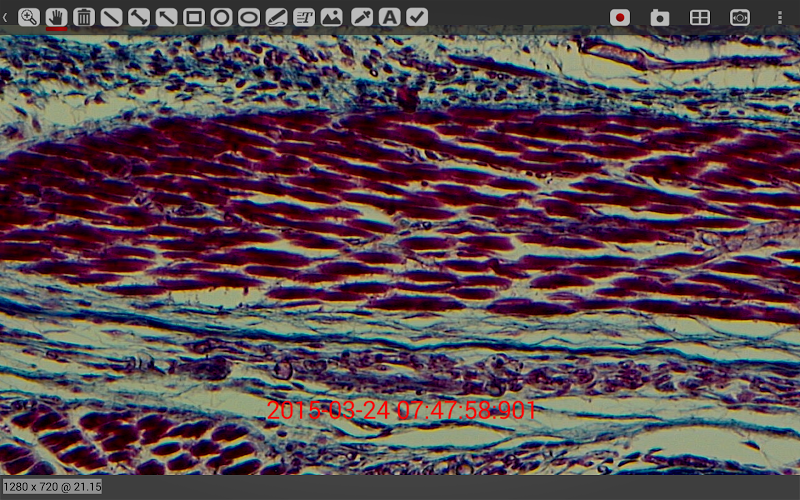The width and height of the screenshot is (800, 500).
Task: Select the freehand pen tool
Action: pos(277,17)
